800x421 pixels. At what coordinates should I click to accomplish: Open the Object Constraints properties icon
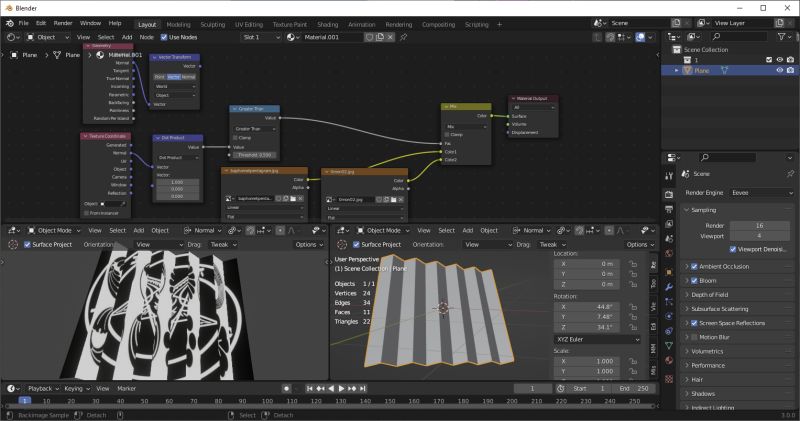pos(669,331)
